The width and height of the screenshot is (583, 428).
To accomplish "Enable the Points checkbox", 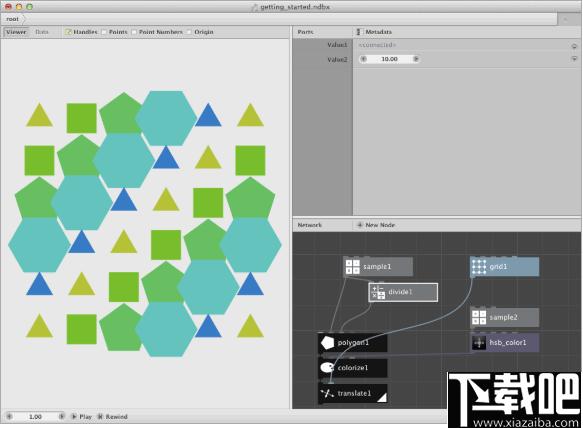I will click(104, 32).
